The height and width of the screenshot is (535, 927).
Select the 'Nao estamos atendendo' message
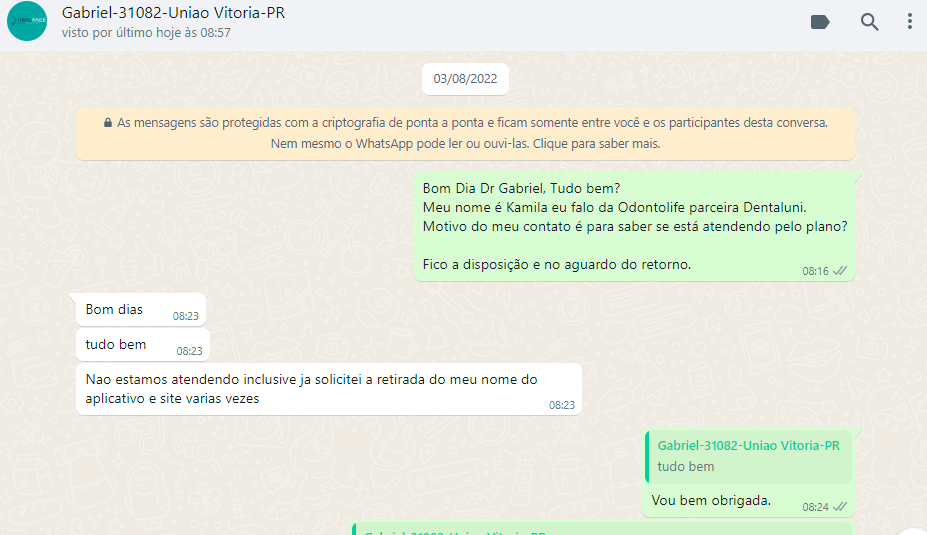click(329, 389)
